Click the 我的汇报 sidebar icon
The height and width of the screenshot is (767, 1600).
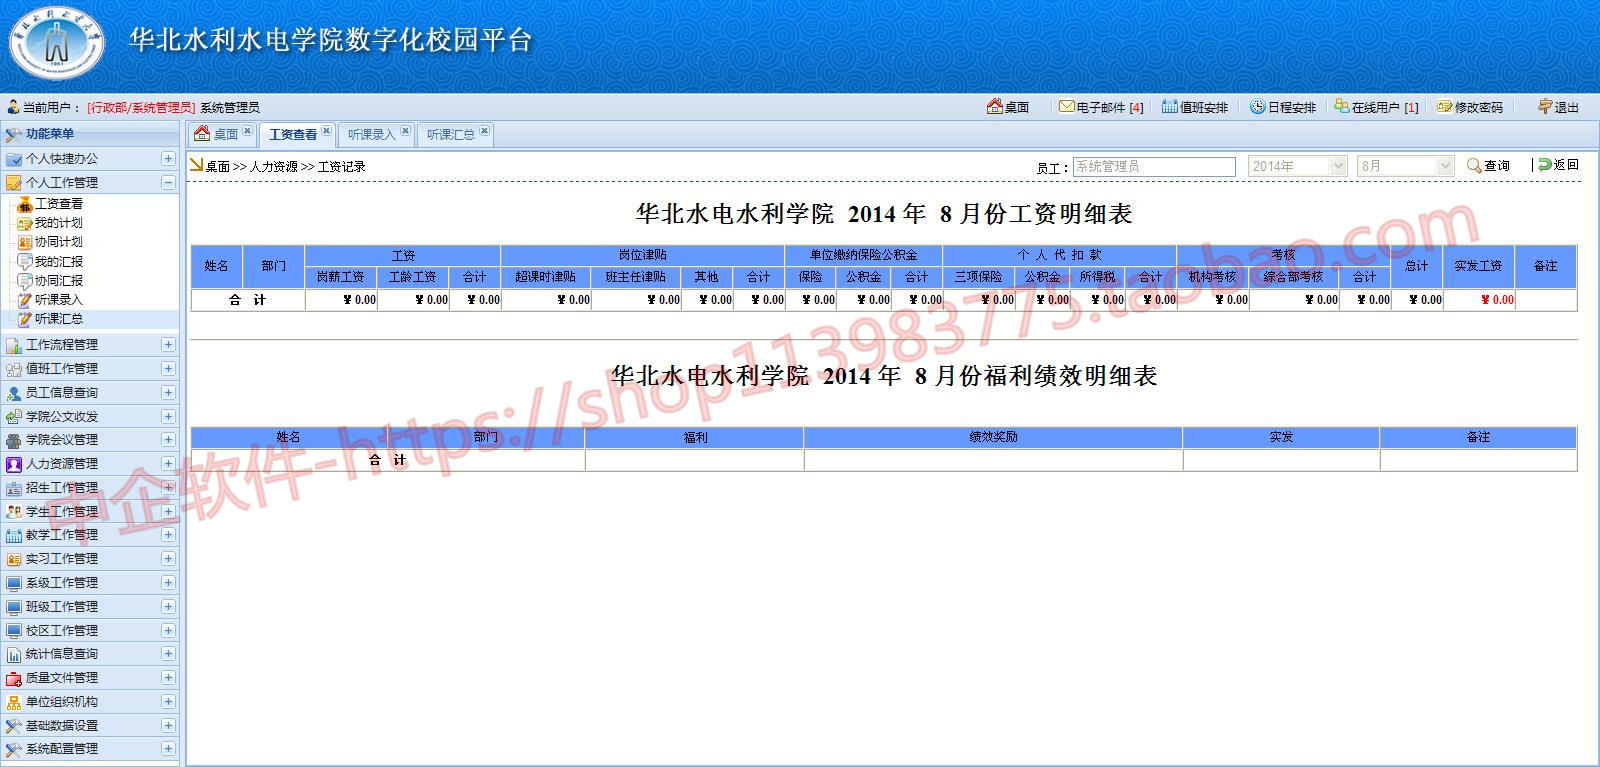point(25,262)
